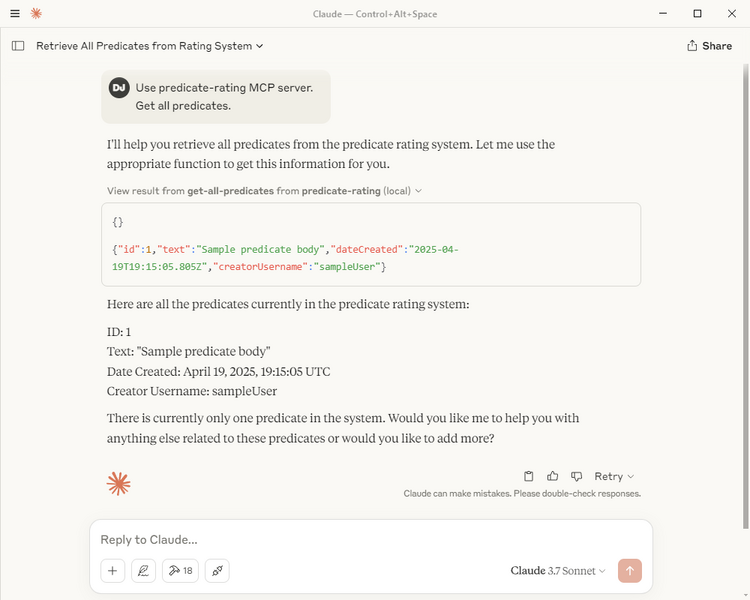Maximize the Claude window
This screenshot has height=600, width=750.
(697, 13)
